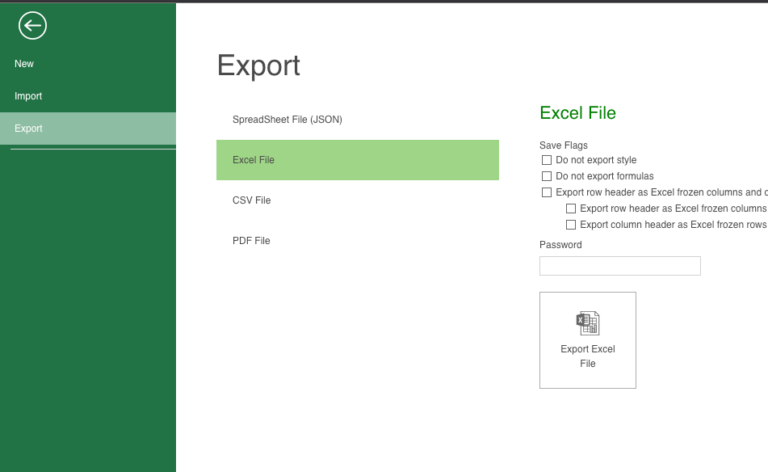Click the Excel spreadsheet icon in export button
This screenshot has height=472, width=768.
click(587, 322)
